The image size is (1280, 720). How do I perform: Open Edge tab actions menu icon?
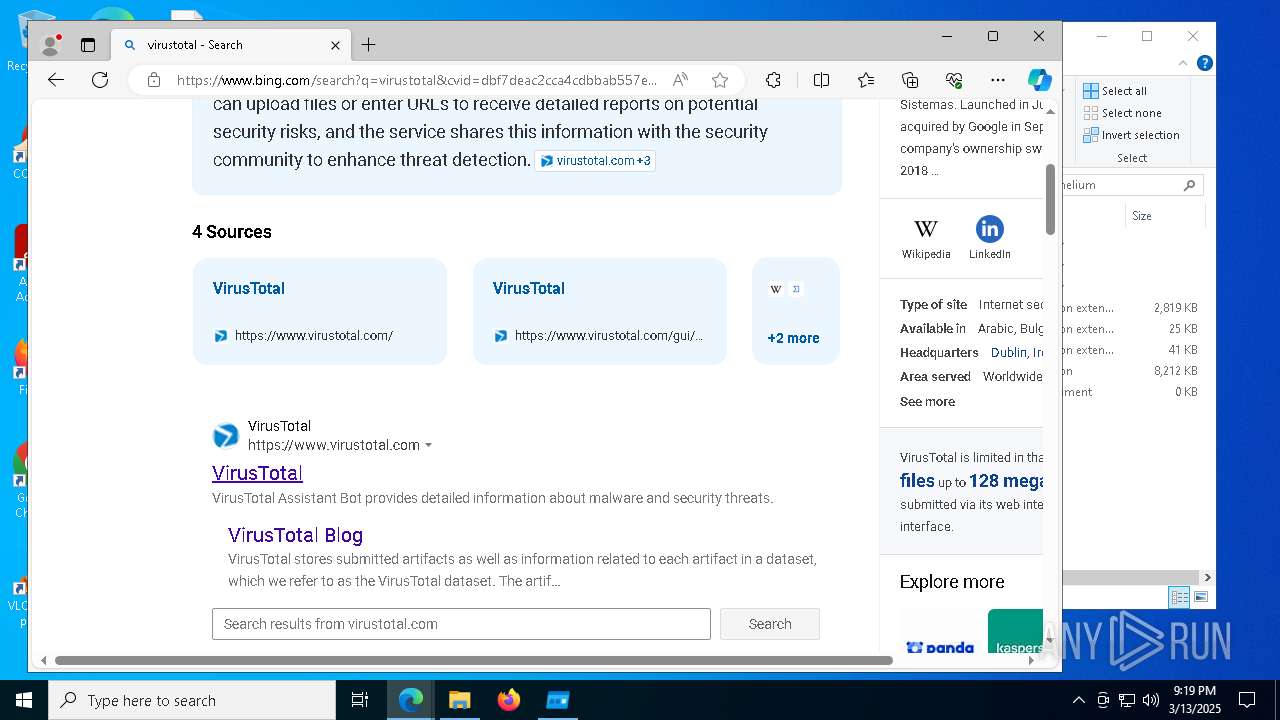88,45
